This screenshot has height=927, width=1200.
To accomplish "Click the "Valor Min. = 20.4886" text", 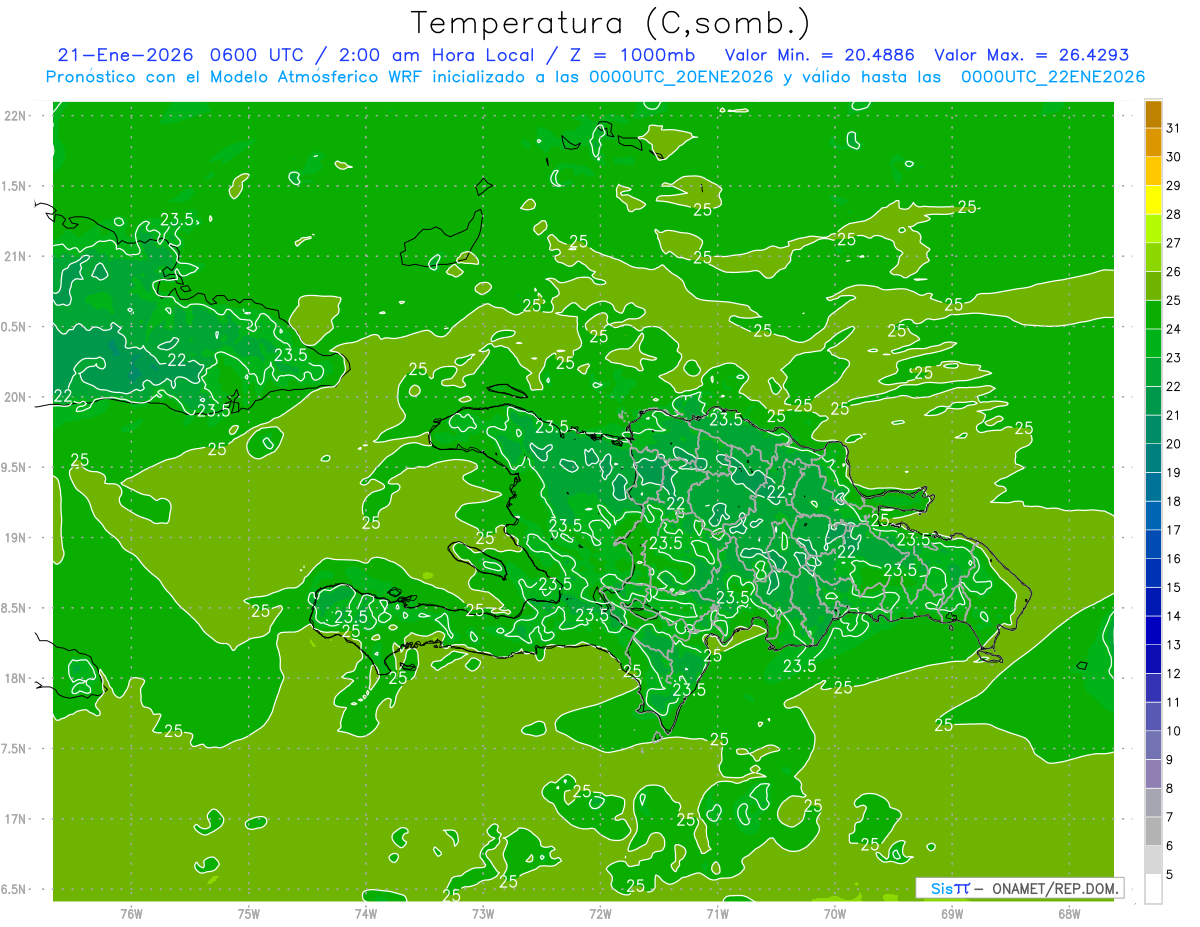I will pos(820,55).
